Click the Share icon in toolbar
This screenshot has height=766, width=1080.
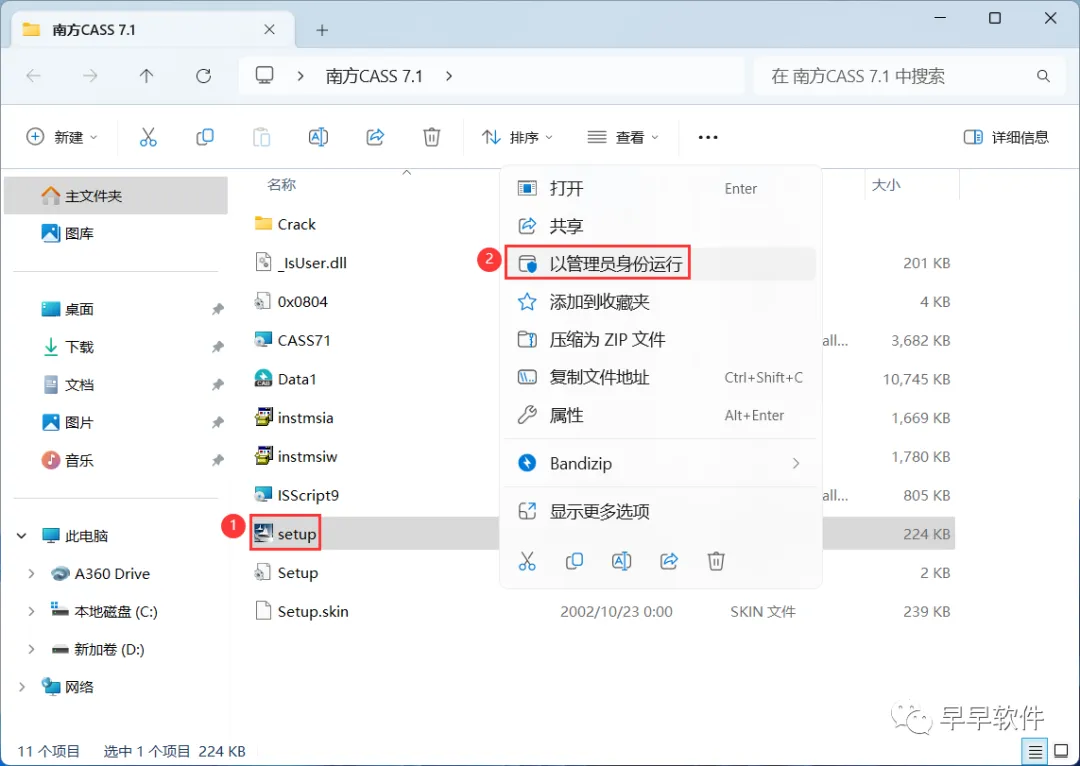pyautogui.click(x=375, y=137)
